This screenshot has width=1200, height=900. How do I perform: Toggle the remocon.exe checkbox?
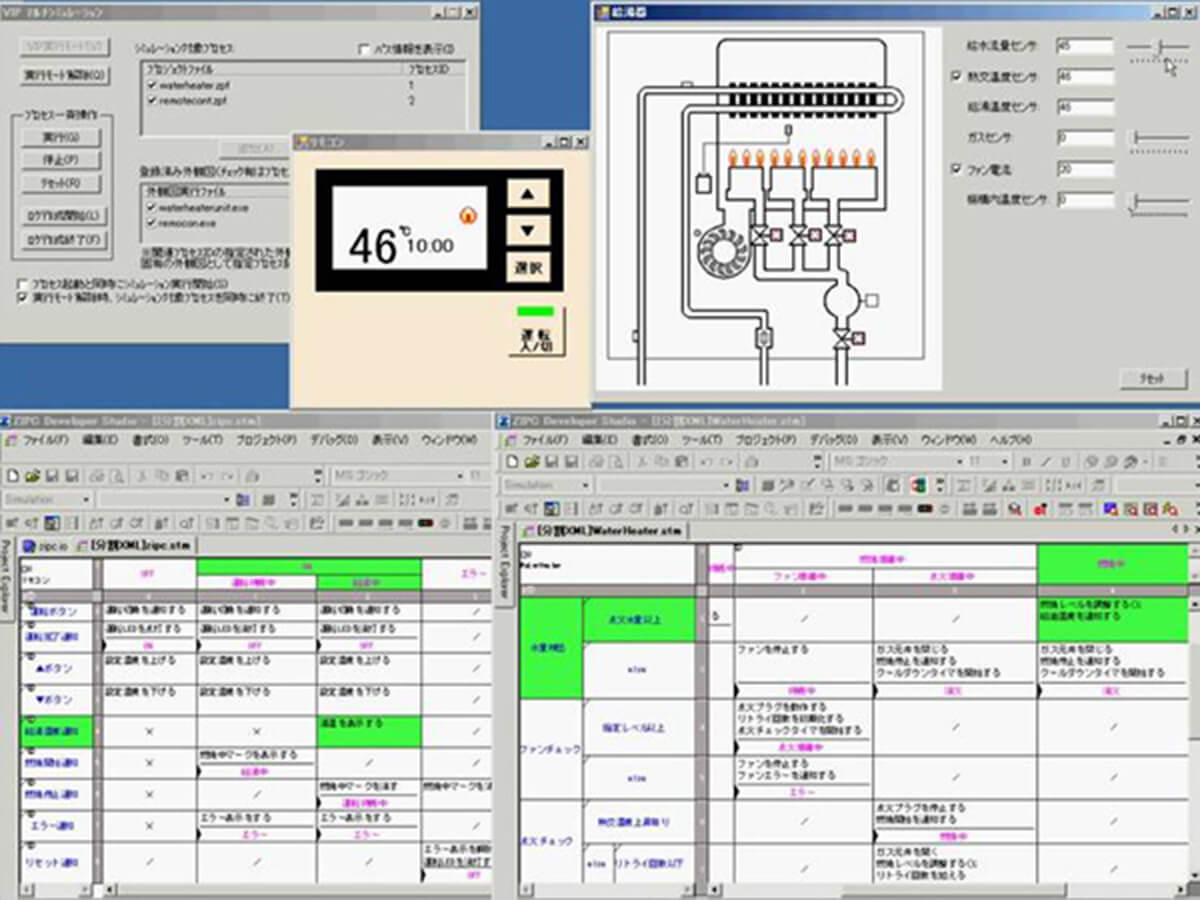click(152, 221)
